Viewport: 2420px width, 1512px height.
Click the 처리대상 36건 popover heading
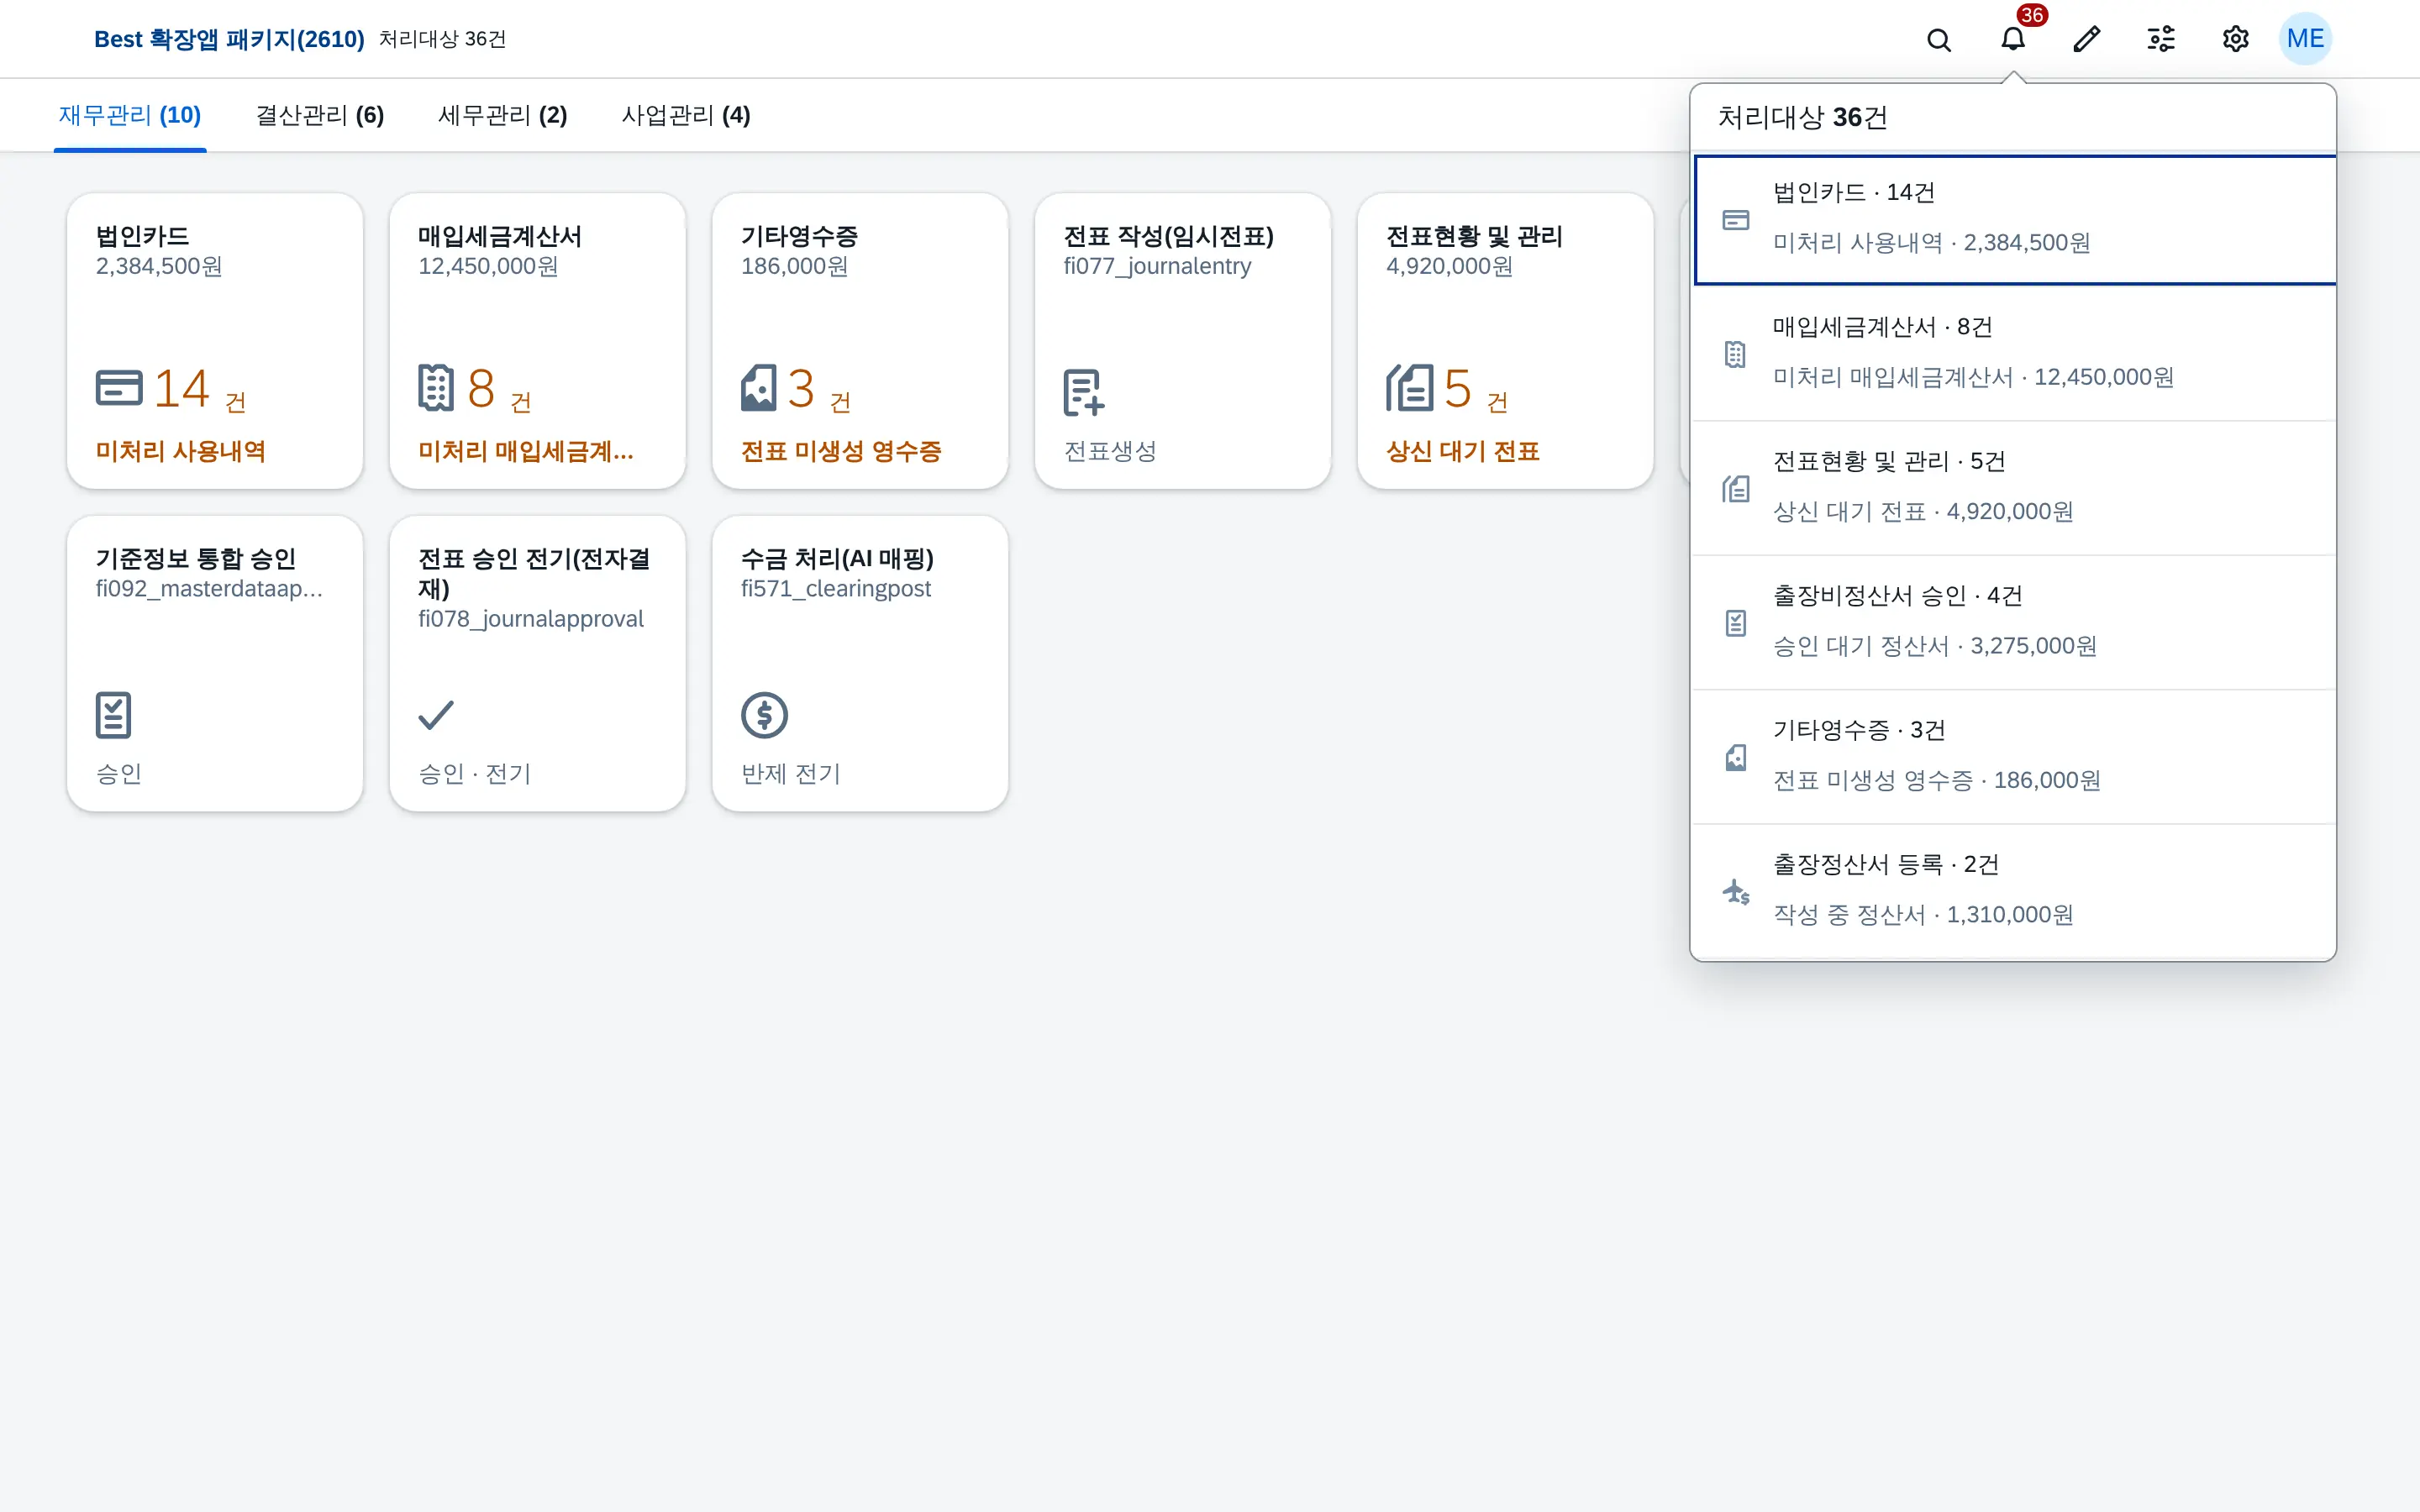(1802, 117)
